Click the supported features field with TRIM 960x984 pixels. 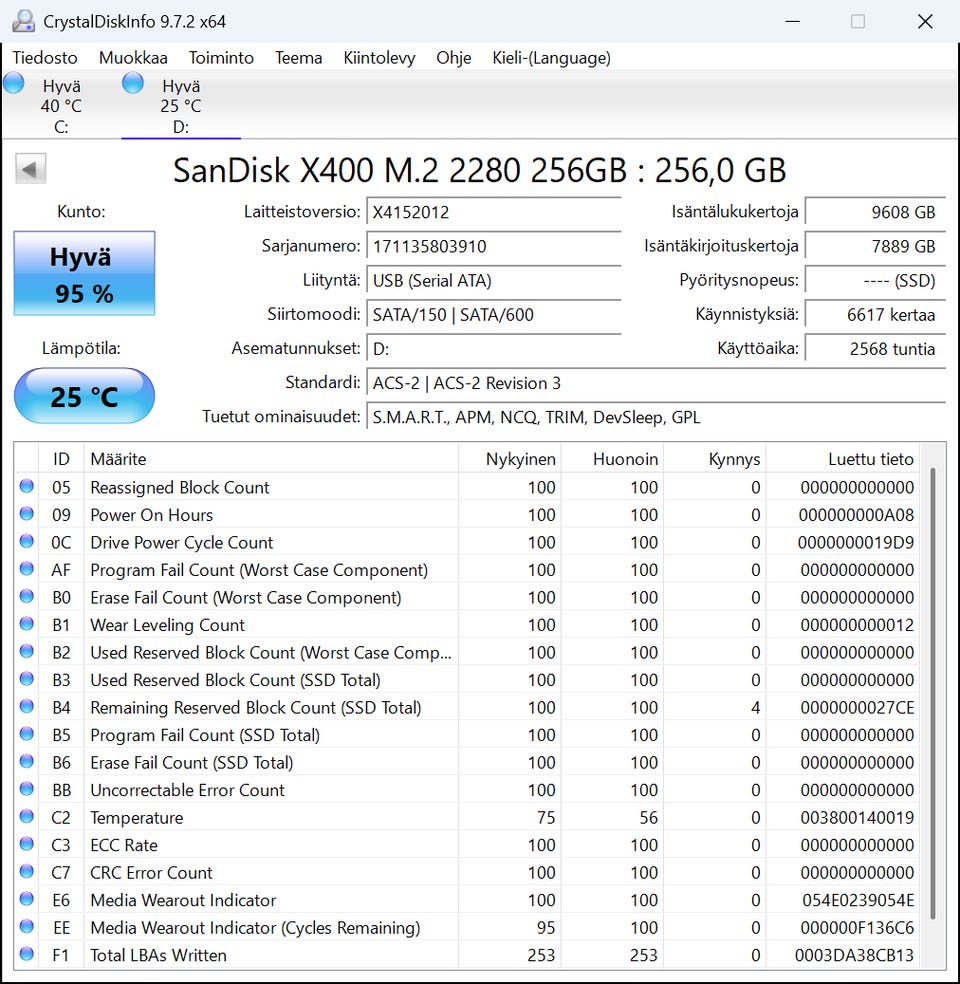(x=656, y=417)
